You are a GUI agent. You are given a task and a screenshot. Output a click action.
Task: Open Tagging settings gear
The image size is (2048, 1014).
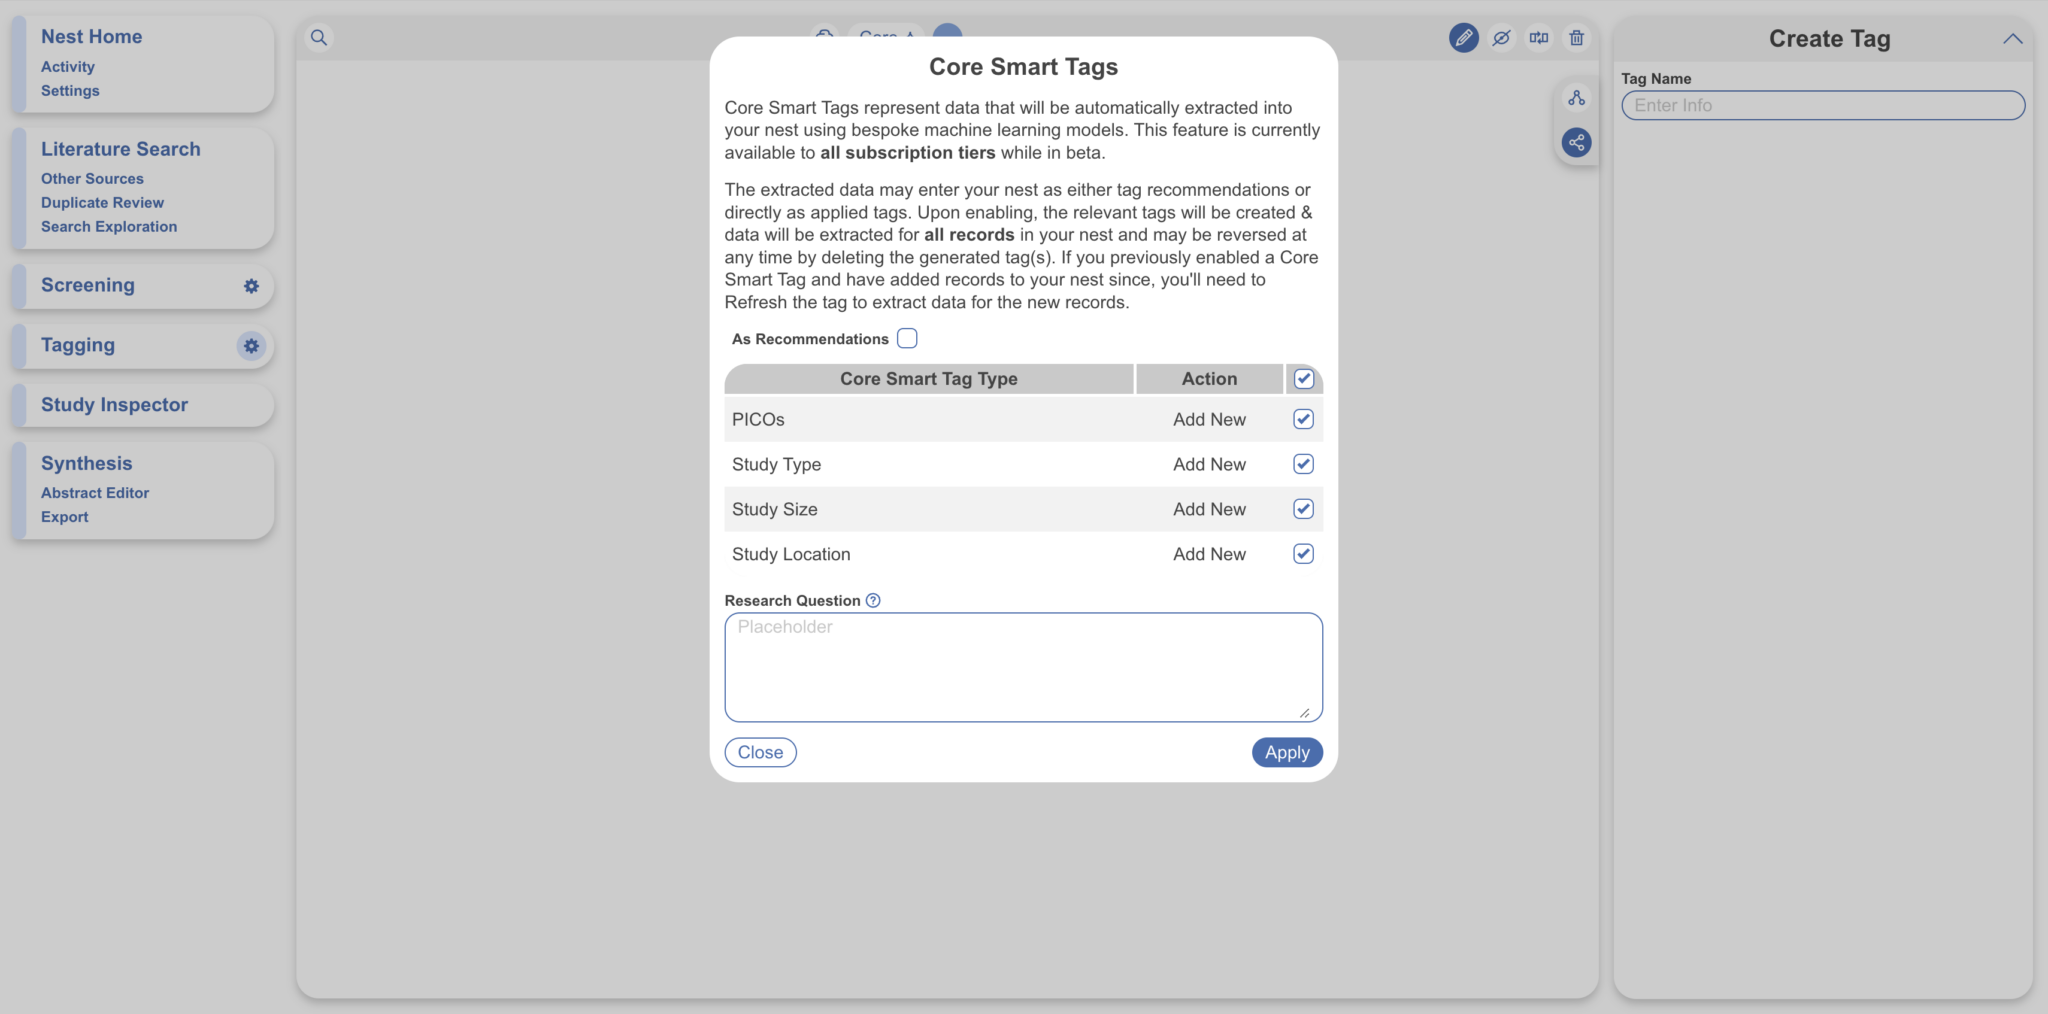(x=251, y=346)
